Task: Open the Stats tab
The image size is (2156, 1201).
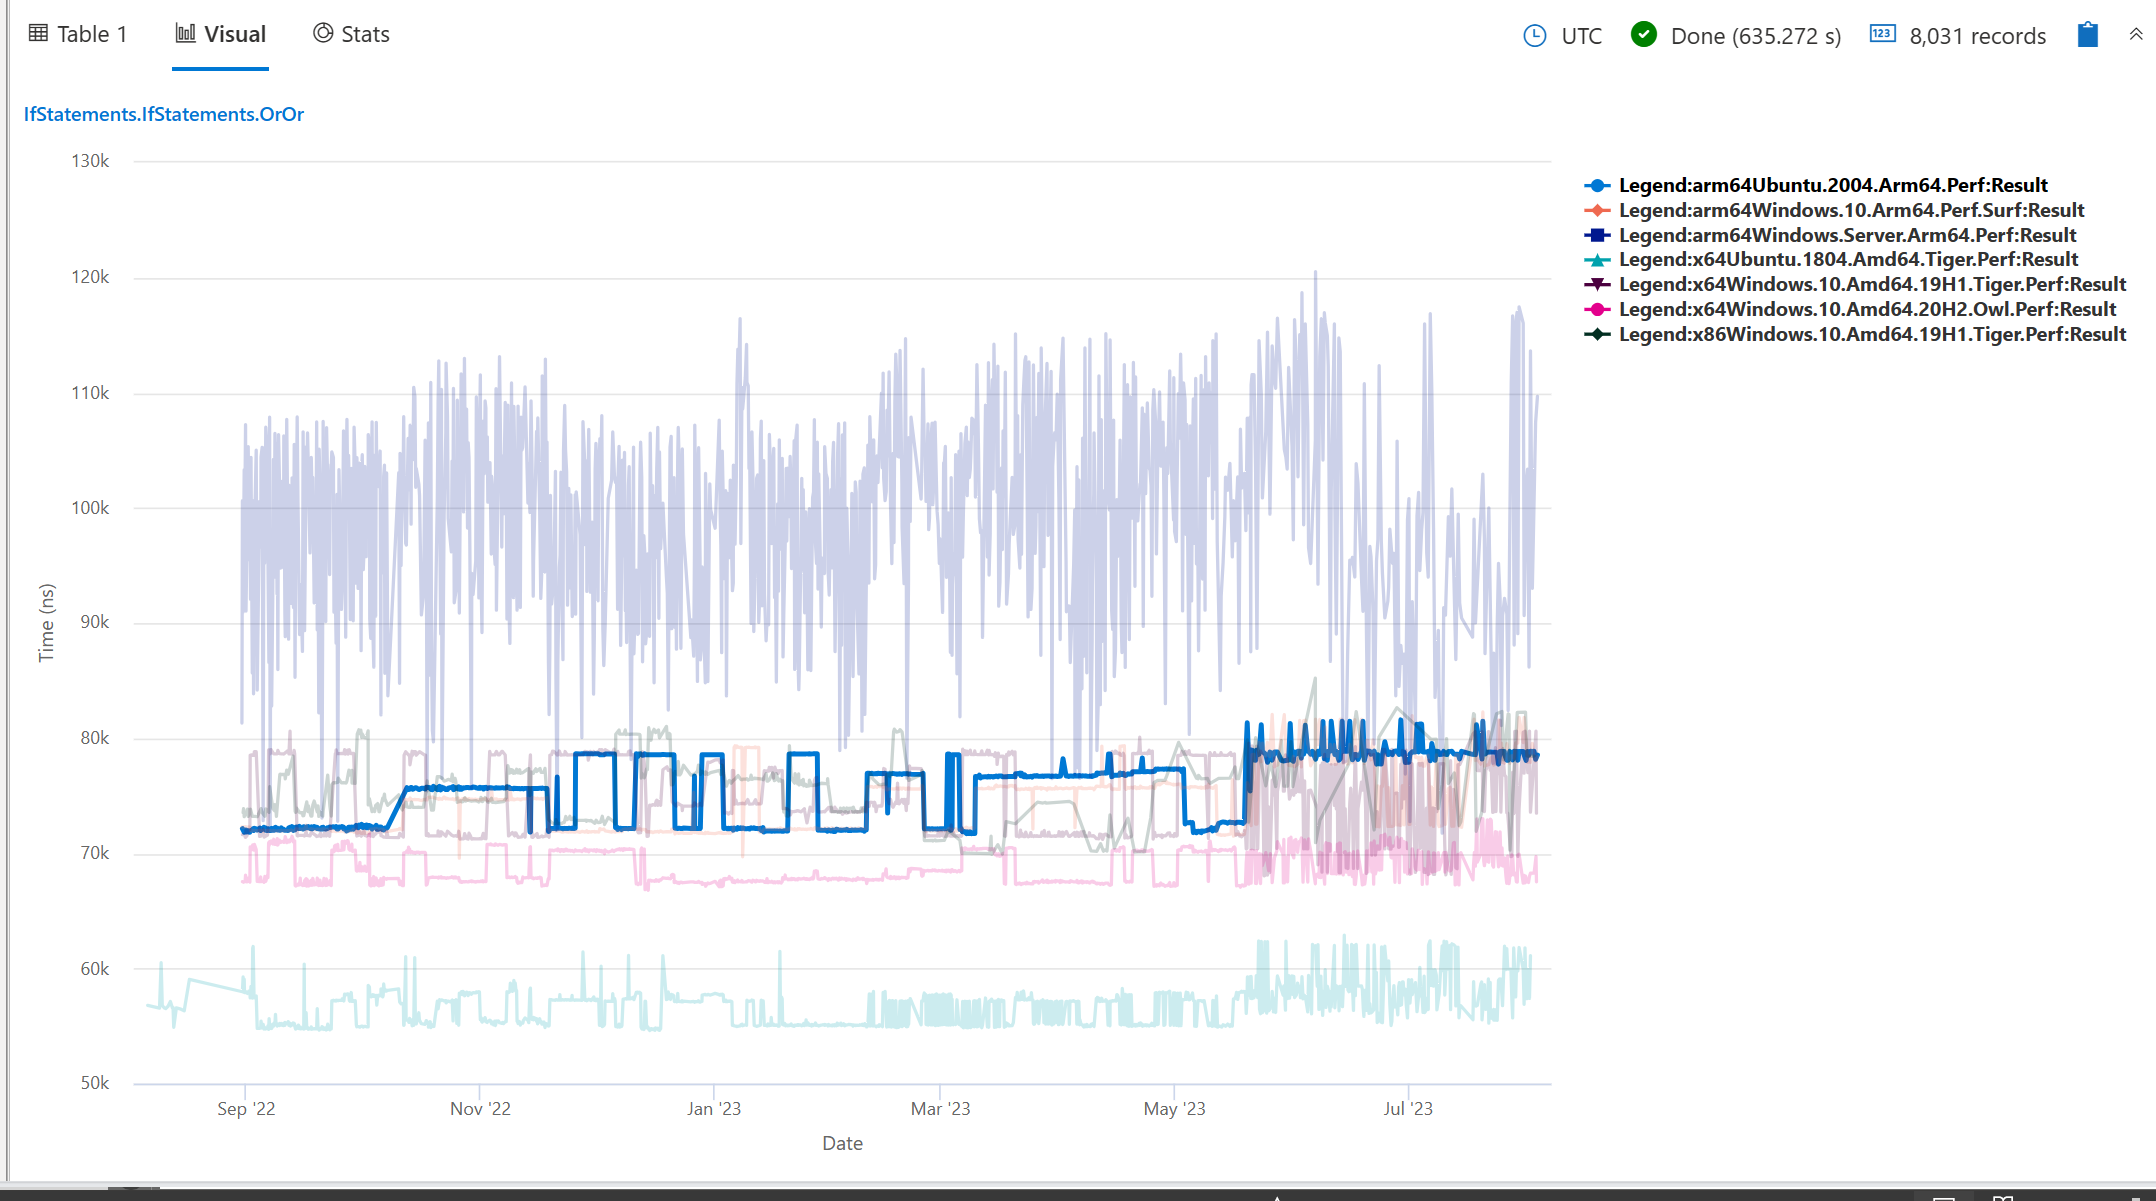Action: (364, 33)
